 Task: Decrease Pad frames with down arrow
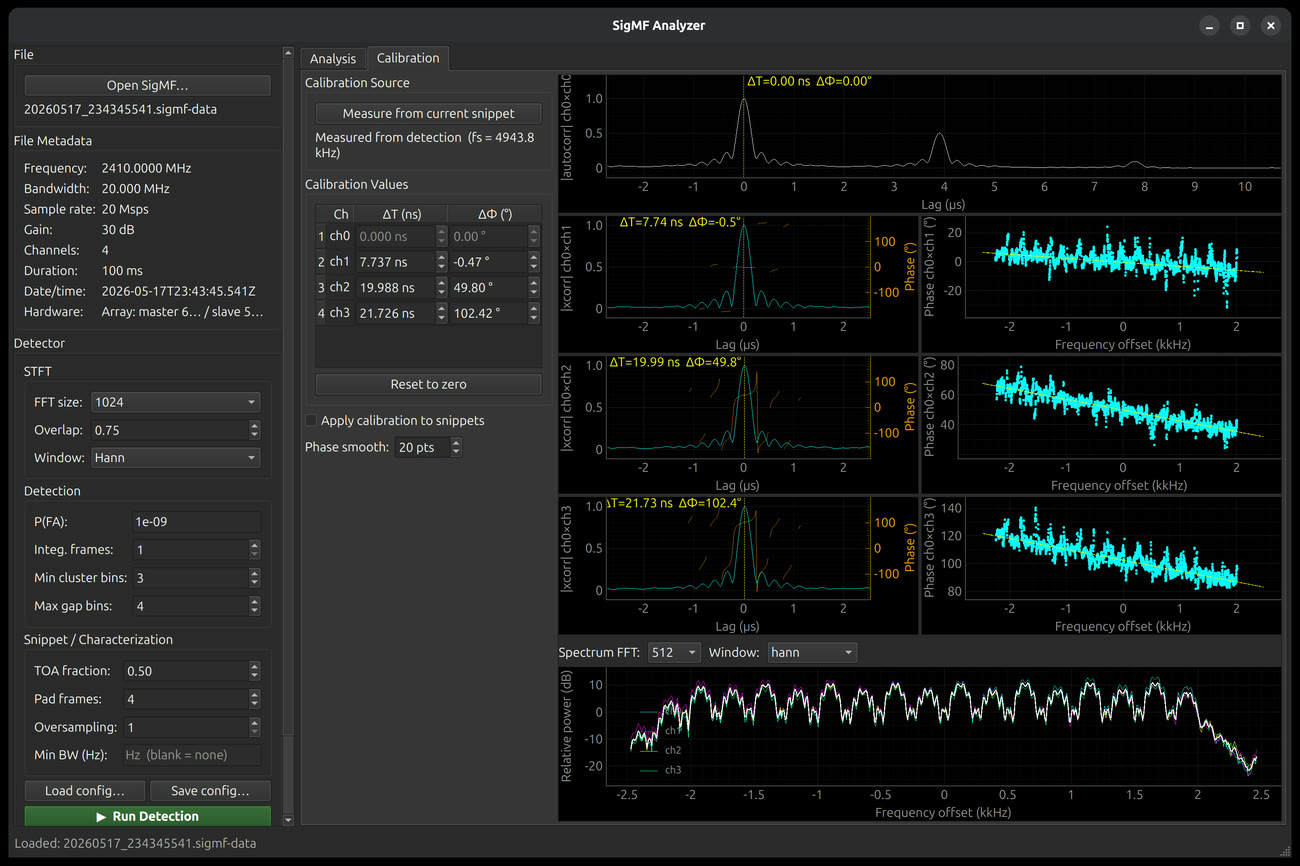254,704
